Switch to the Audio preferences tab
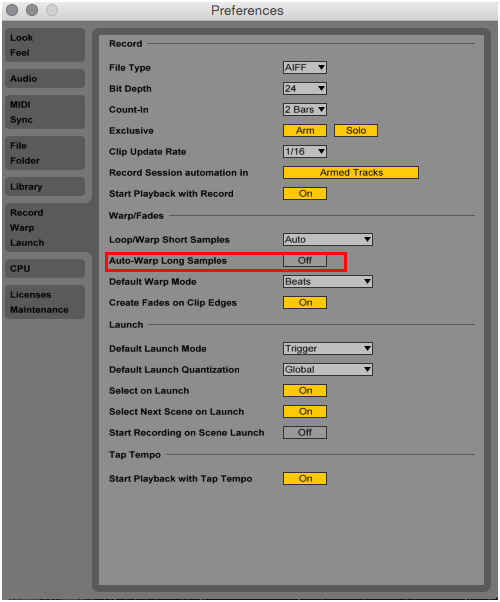This screenshot has width=500, height=602. click(45, 79)
